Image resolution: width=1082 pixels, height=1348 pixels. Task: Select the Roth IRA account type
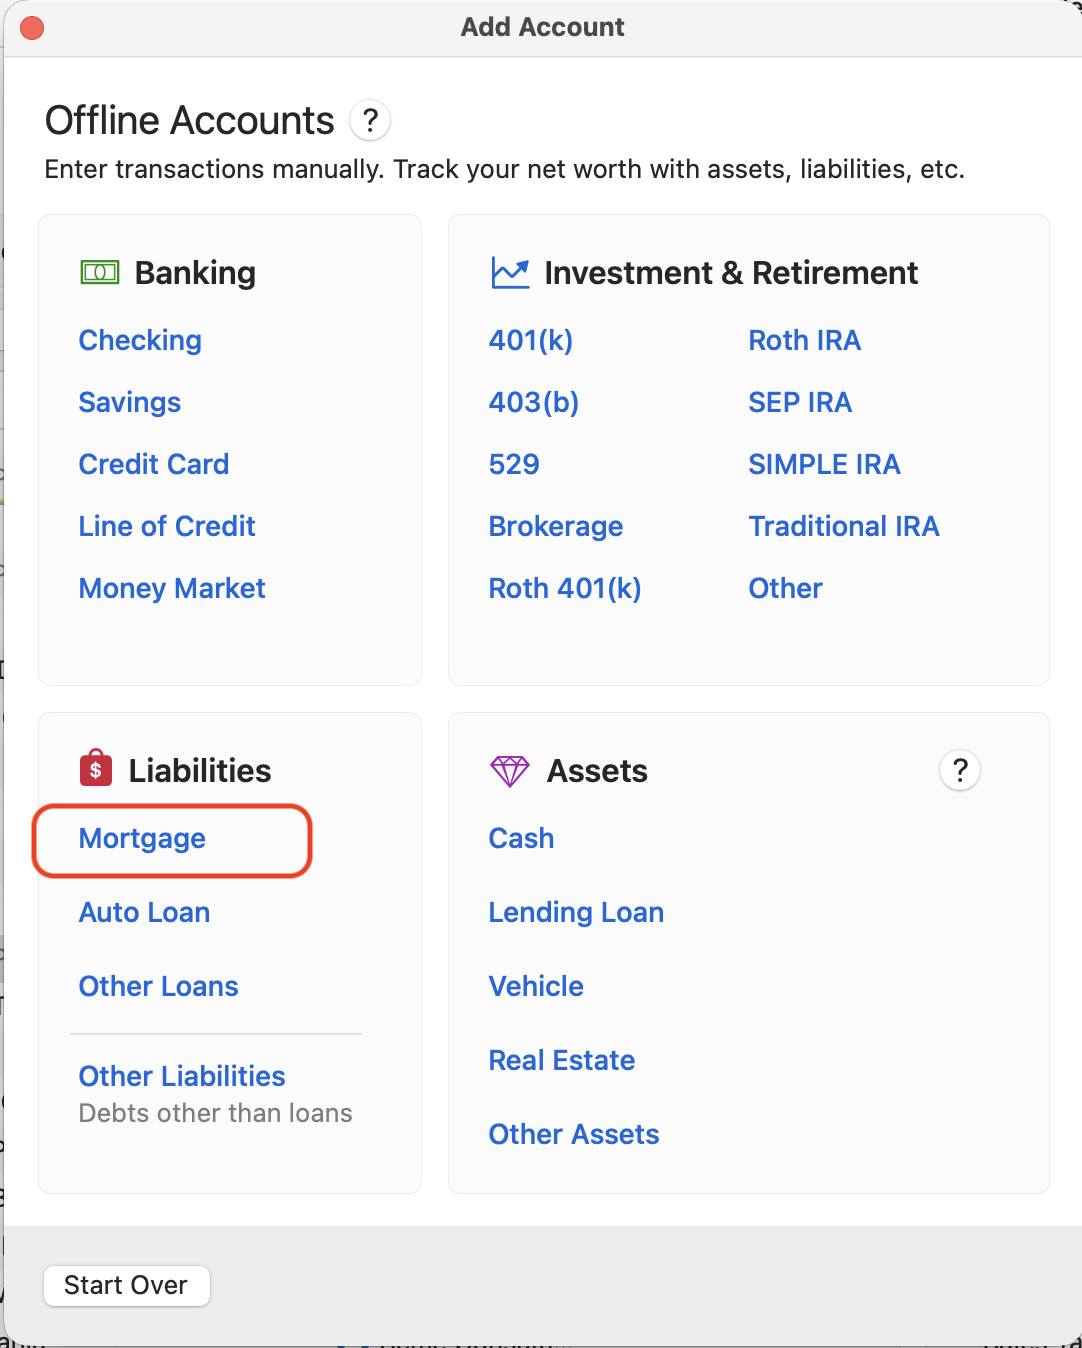(804, 340)
